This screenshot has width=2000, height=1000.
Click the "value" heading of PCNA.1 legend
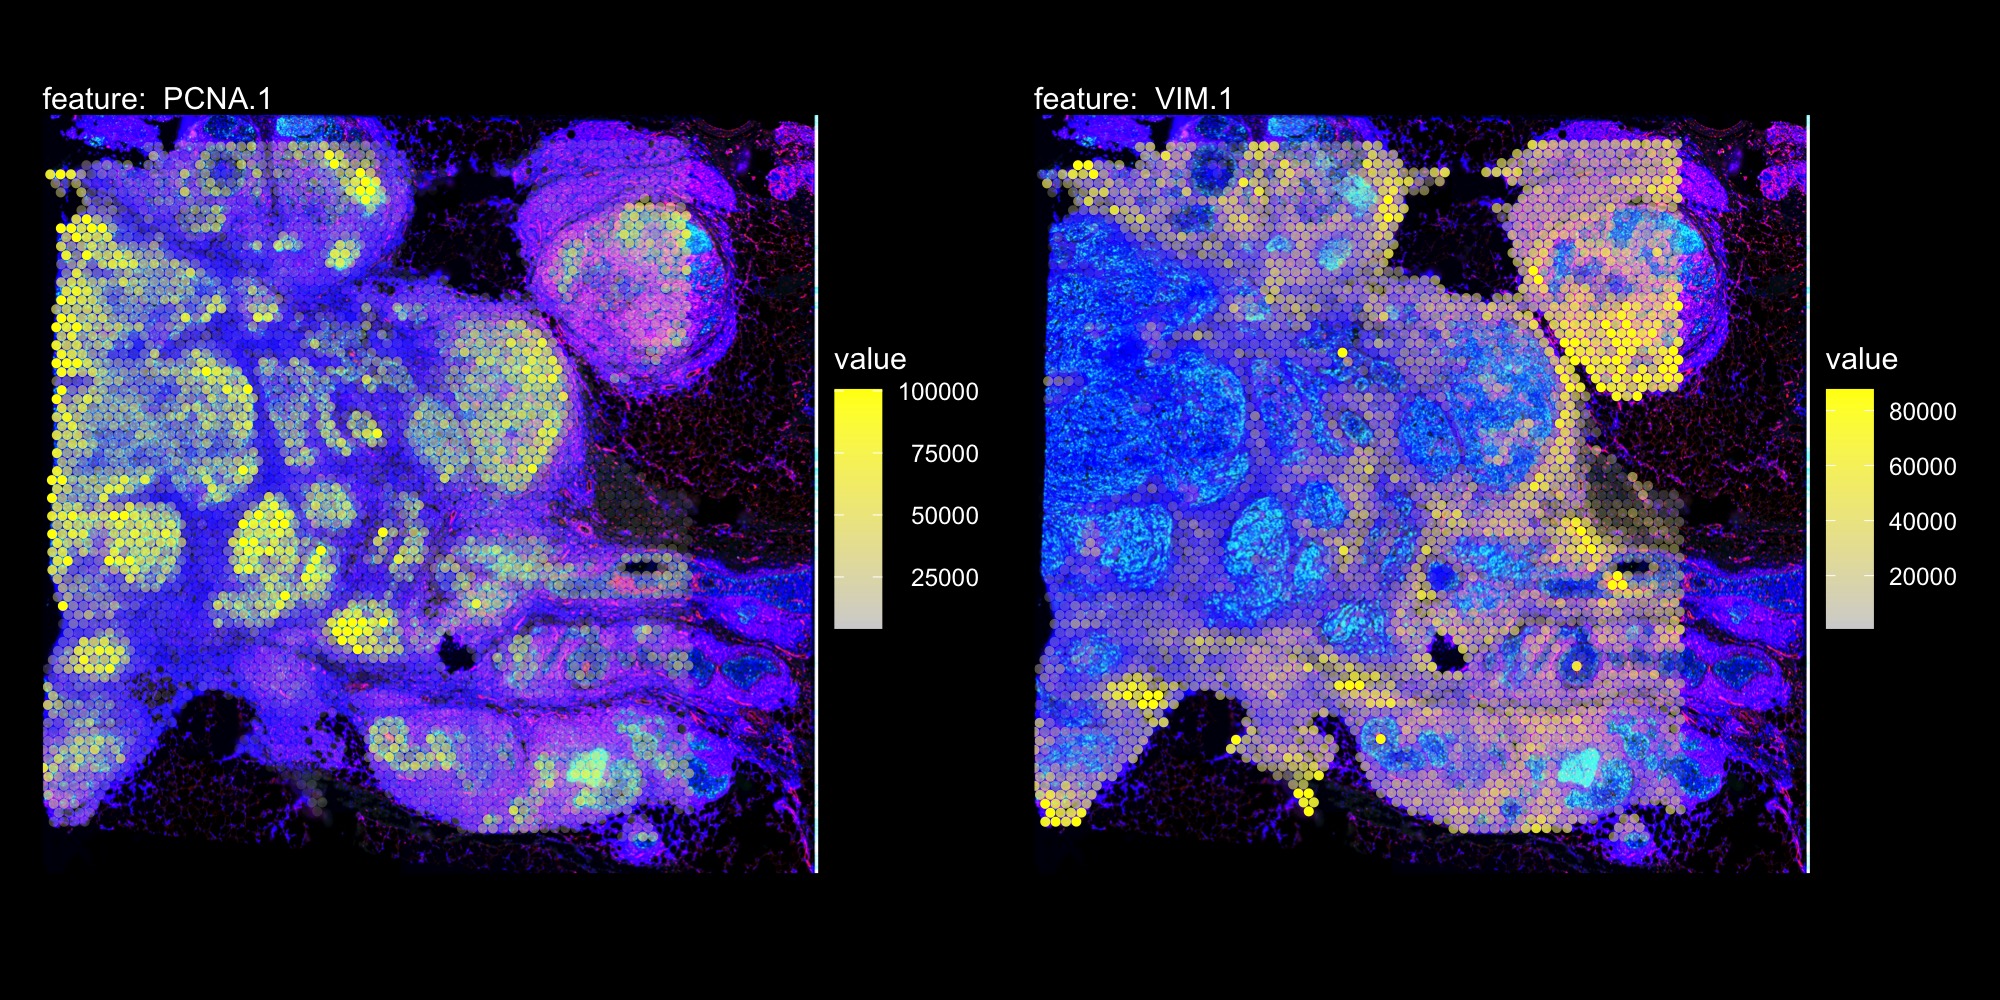(x=870, y=359)
